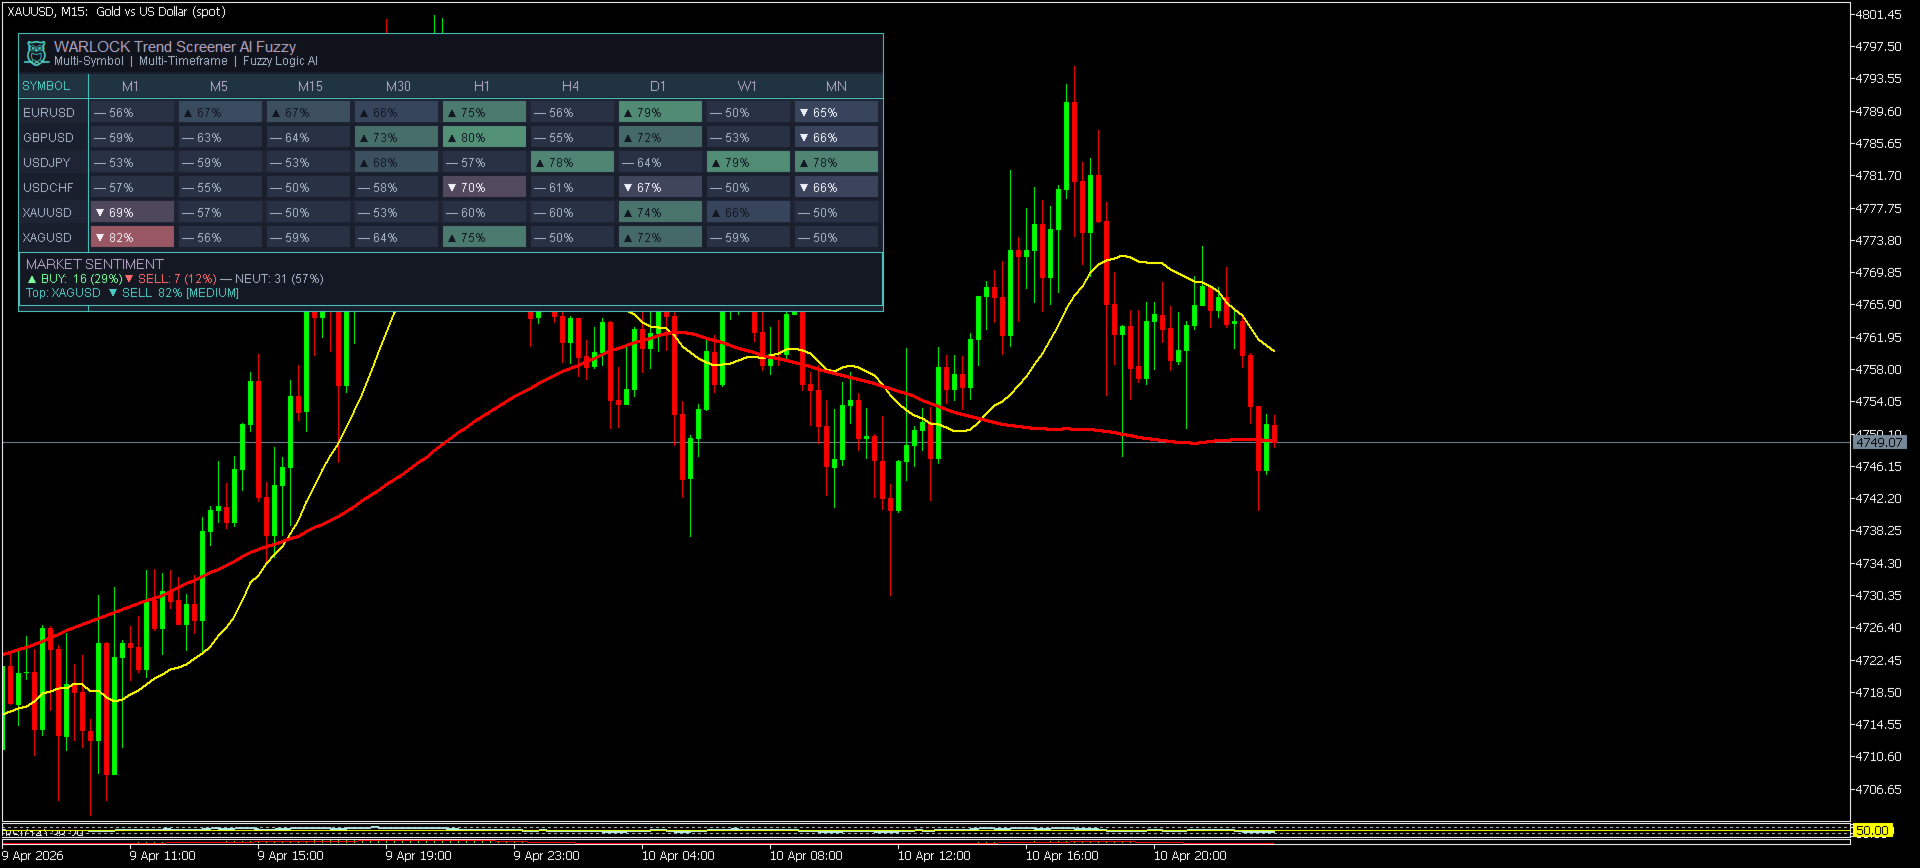Click the 4706.65 price axis label
Image resolution: width=1920 pixels, height=868 pixels.
(x=1878, y=790)
